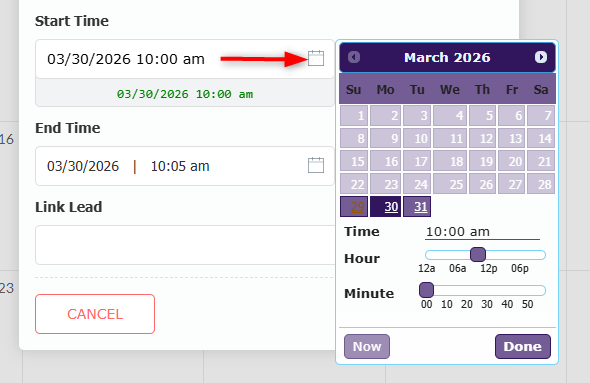
Task: Click the March 2026 month title
Action: 447,58
